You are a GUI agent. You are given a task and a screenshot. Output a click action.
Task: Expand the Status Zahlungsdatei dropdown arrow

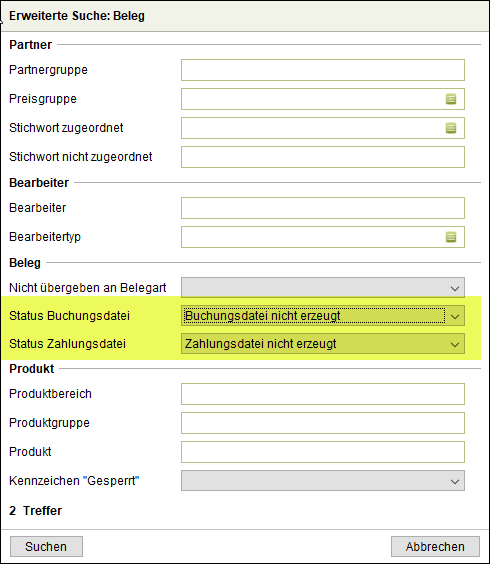click(x=455, y=344)
